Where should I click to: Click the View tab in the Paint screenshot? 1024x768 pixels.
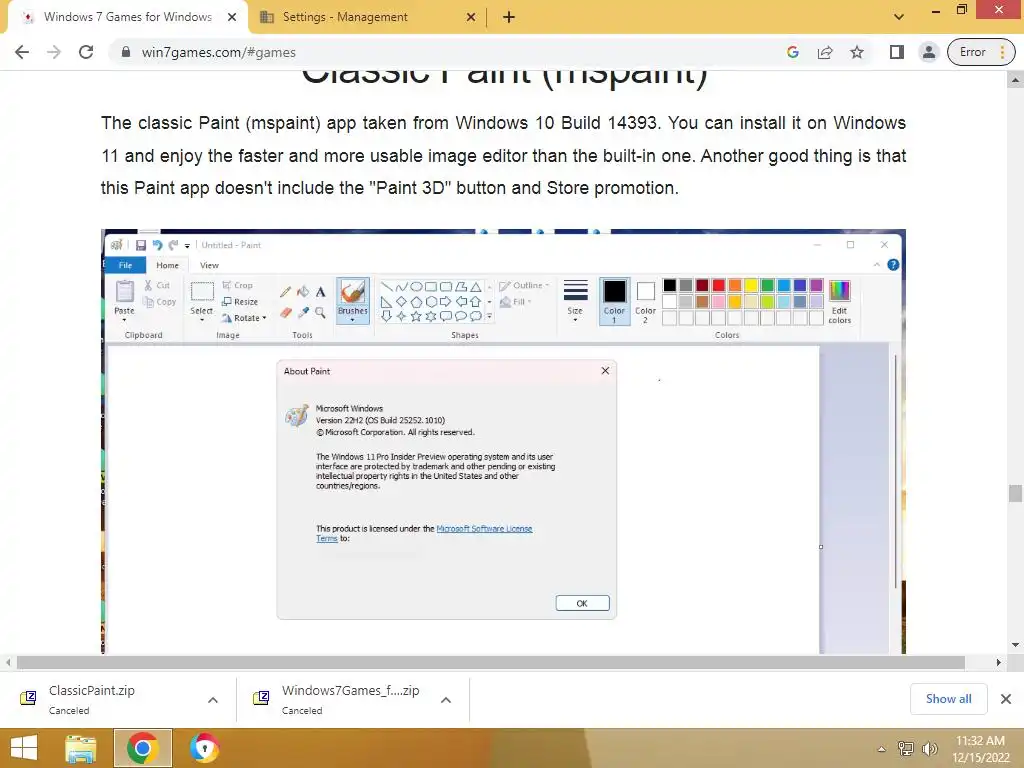pos(209,265)
